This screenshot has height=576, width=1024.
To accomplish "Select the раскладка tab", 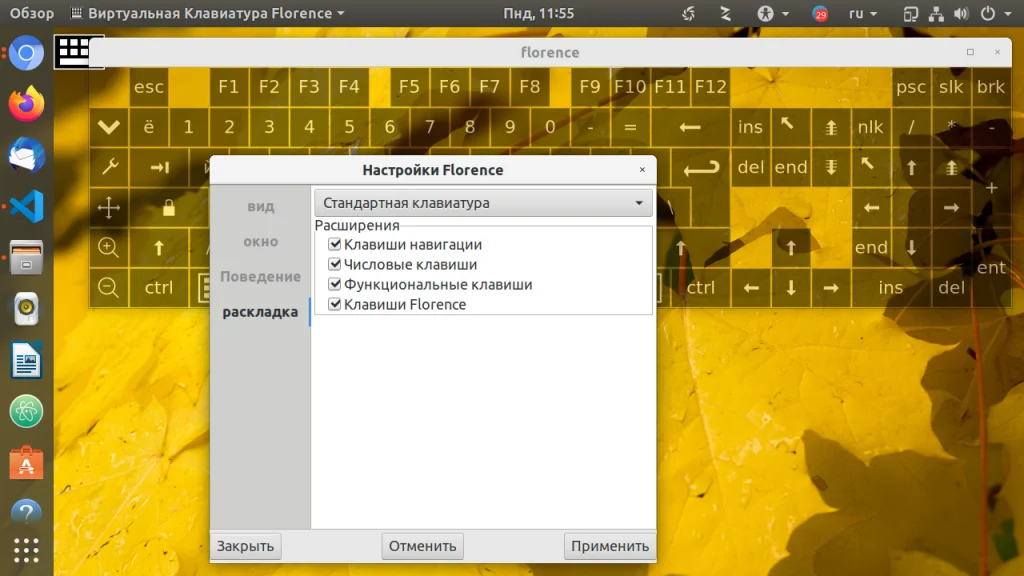I will pos(261,312).
